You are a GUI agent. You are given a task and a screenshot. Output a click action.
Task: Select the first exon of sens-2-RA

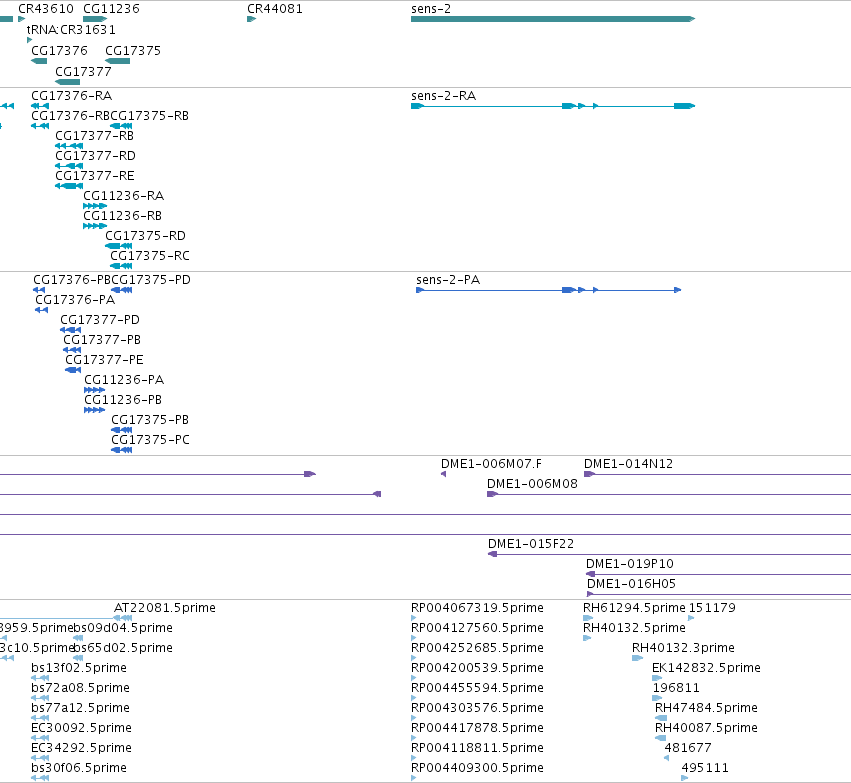click(x=417, y=106)
